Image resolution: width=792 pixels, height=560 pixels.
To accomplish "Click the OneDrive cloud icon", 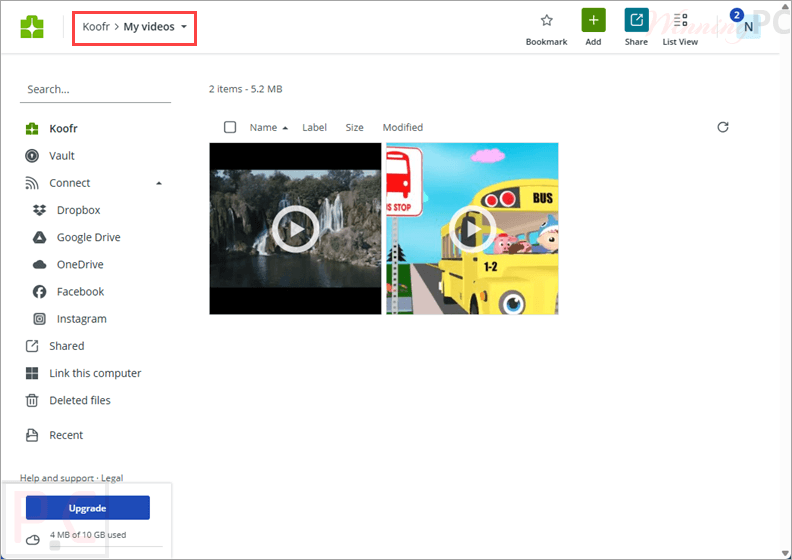I will tap(39, 265).
